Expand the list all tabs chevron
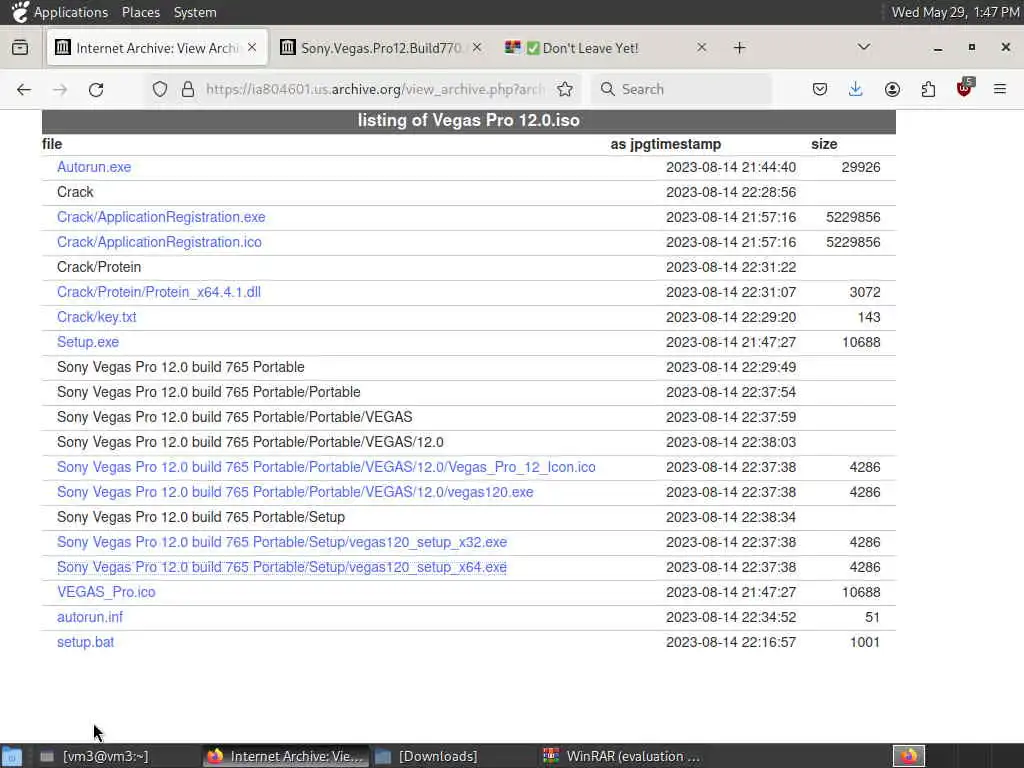 click(864, 47)
